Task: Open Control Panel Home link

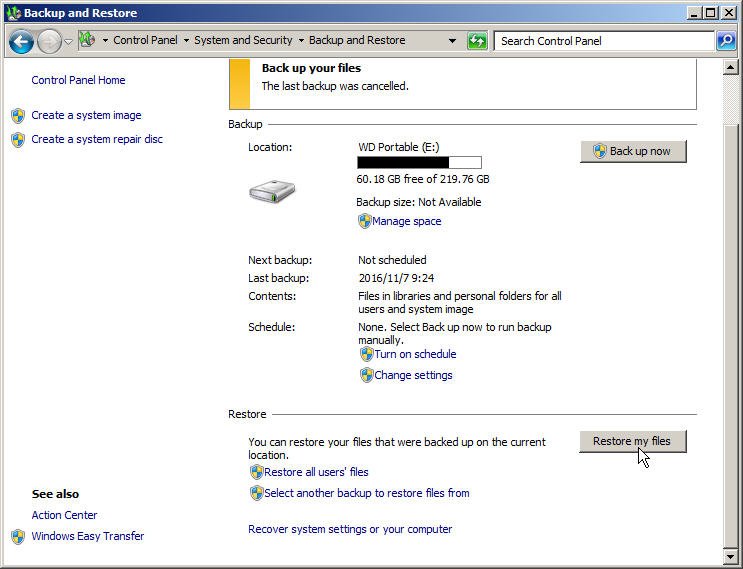Action: point(78,80)
